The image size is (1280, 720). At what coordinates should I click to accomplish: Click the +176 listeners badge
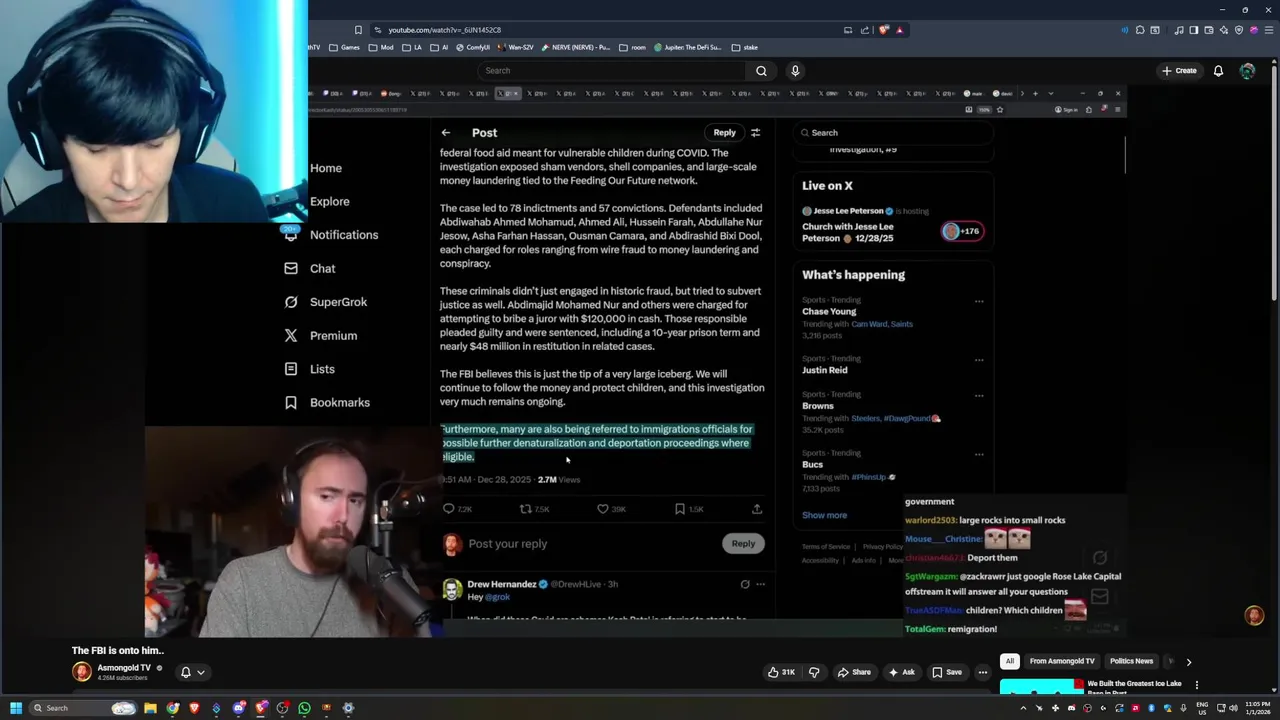(x=963, y=231)
